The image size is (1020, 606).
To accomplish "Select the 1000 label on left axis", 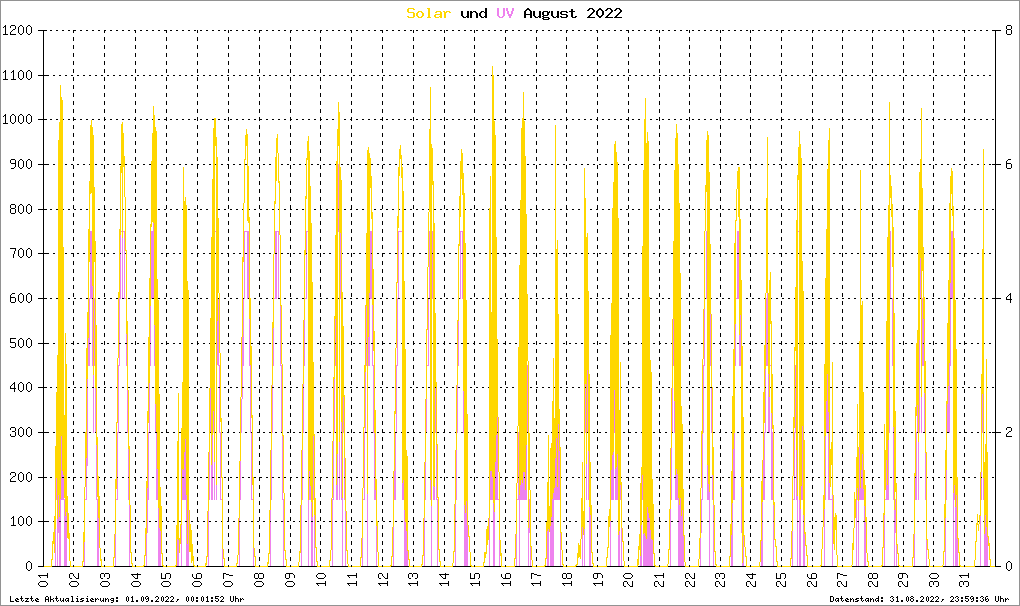I will coord(19,120).
